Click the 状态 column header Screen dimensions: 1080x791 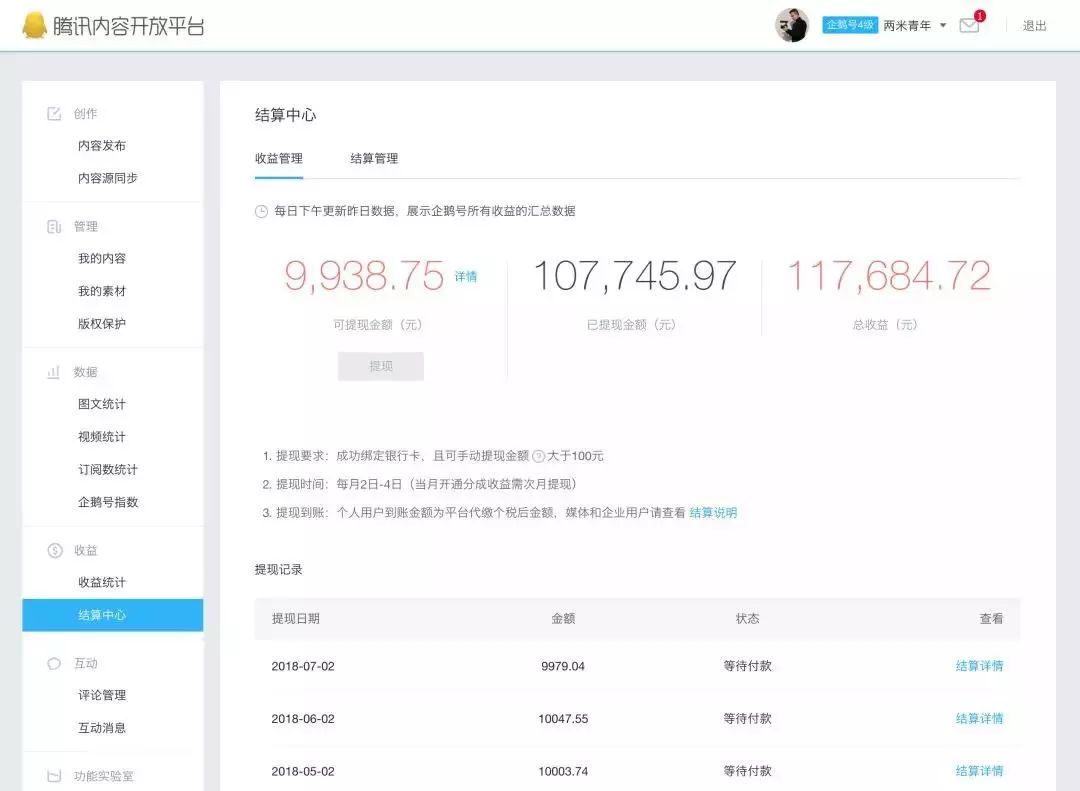(x=747, y=619)
